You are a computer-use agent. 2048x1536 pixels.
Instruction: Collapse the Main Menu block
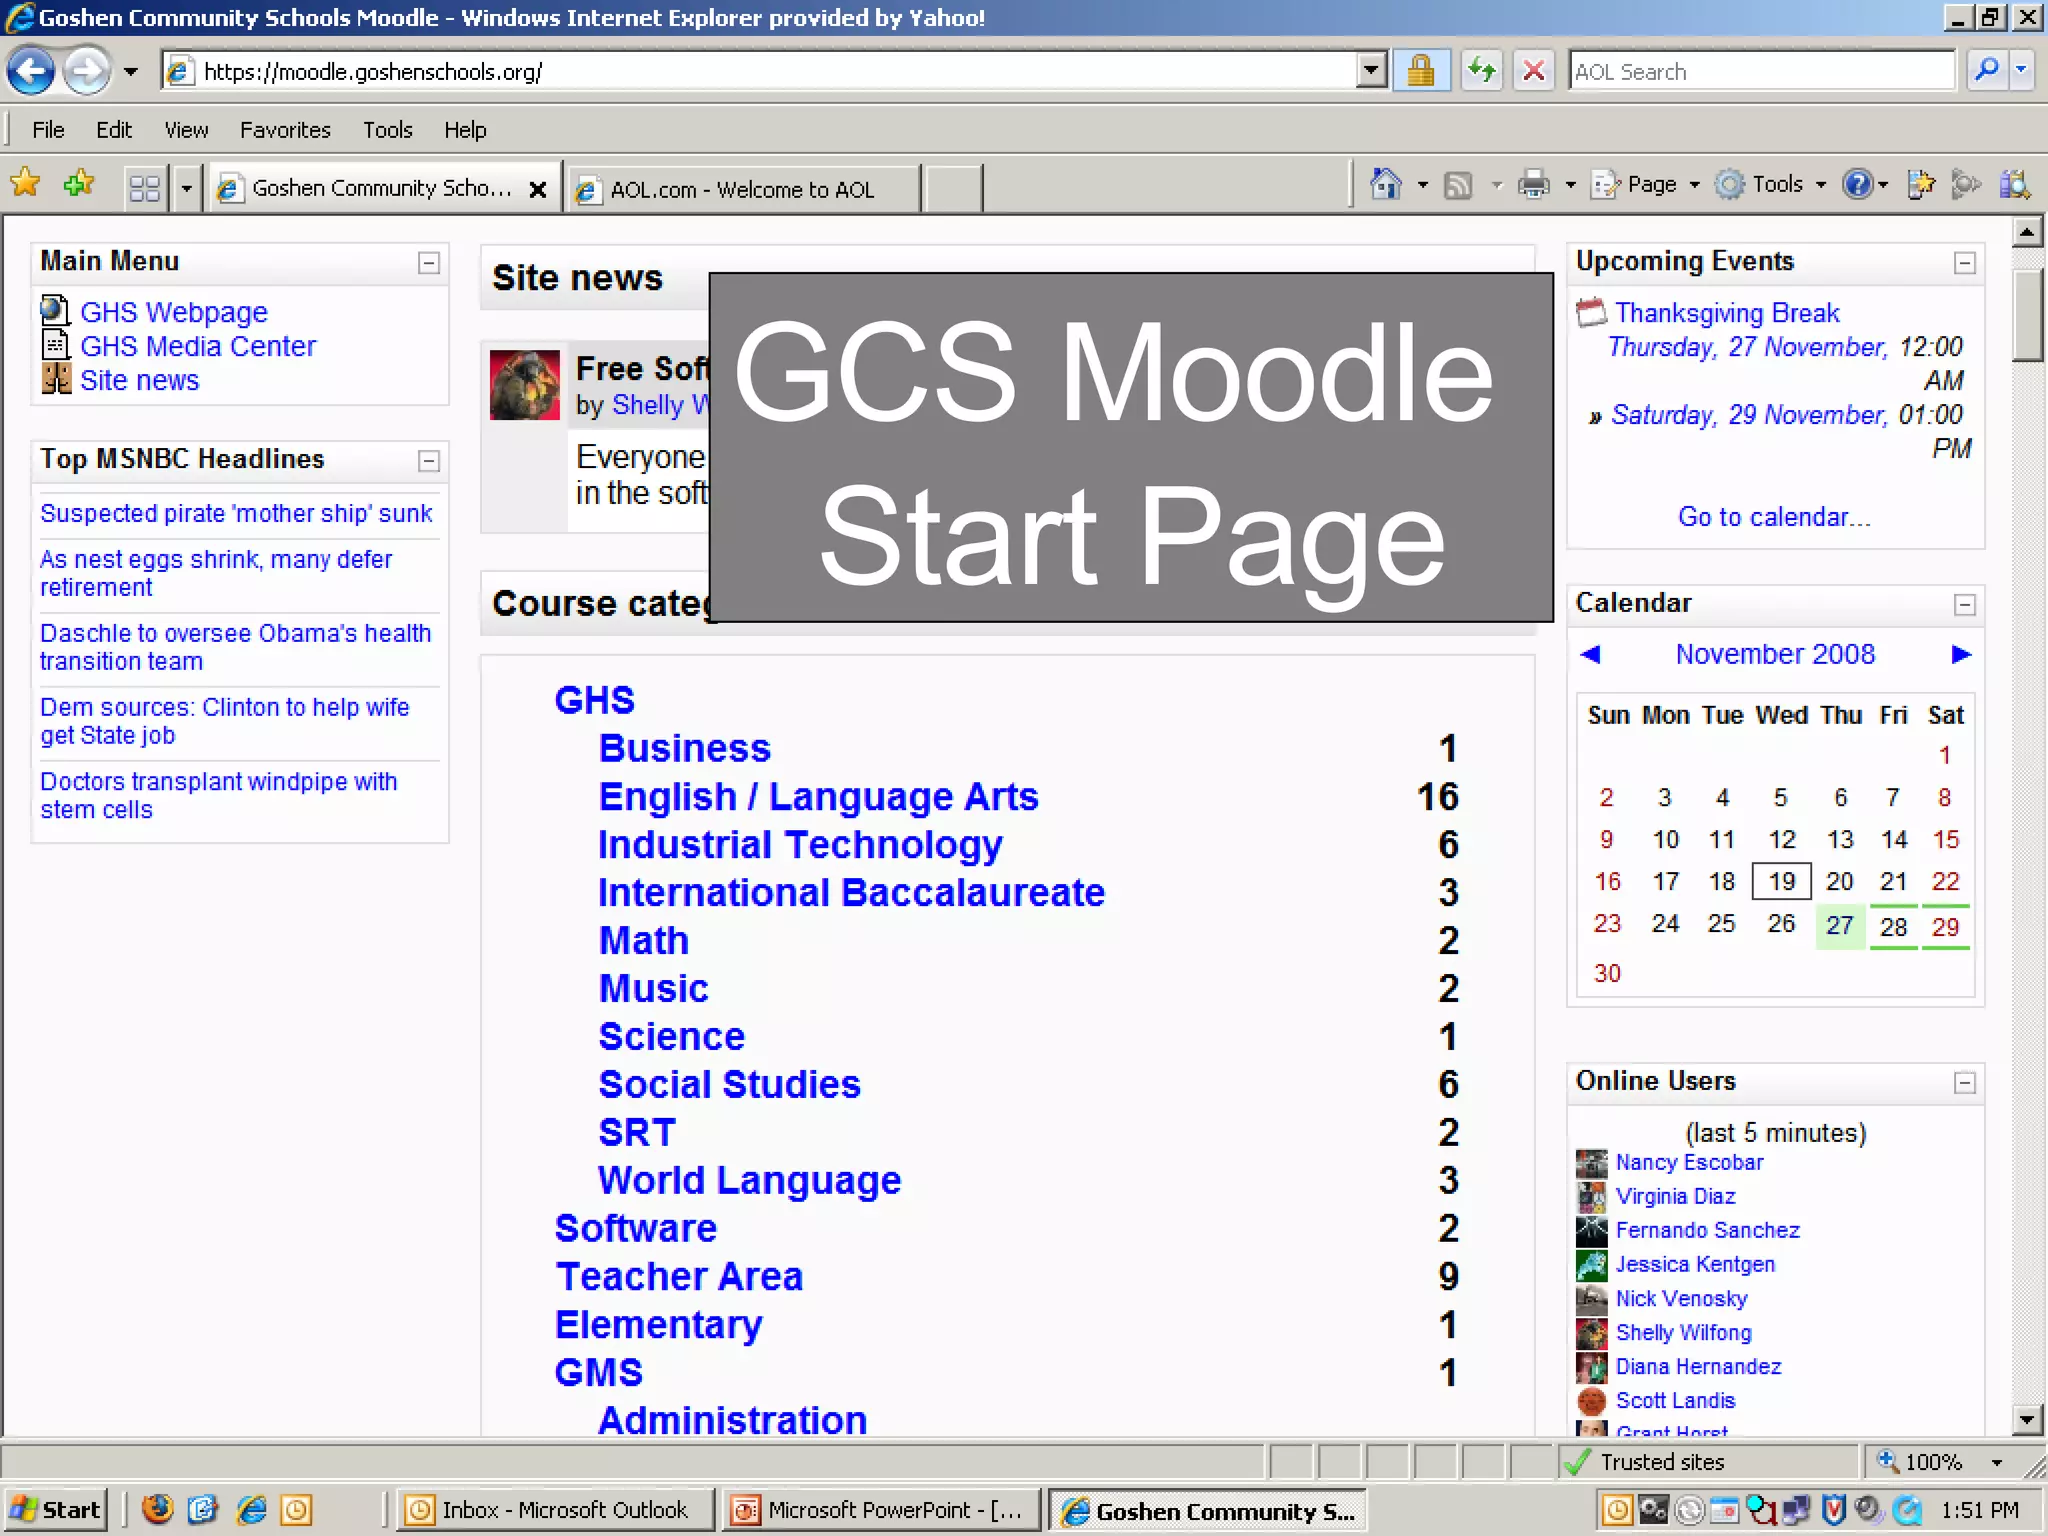point(429,263)
